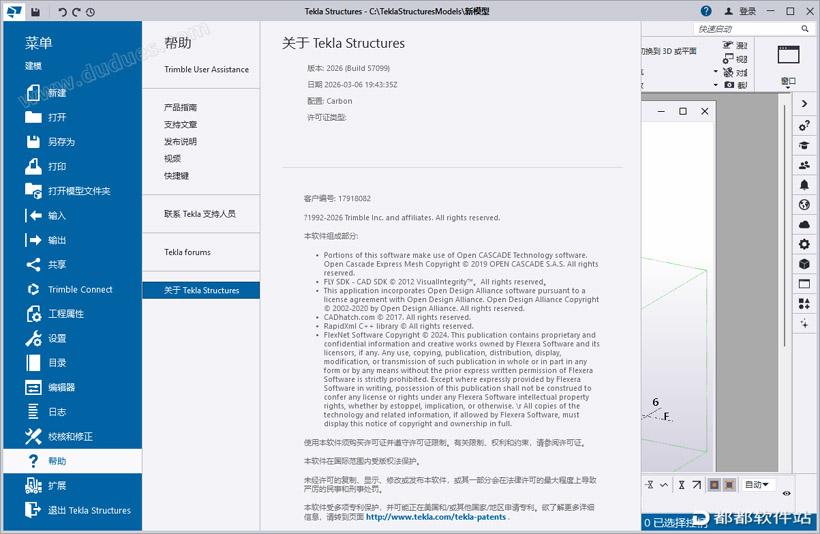Open 打开模型文件夹 menu entry
Viewport: 820px width, 534px height.
[73, 191]
